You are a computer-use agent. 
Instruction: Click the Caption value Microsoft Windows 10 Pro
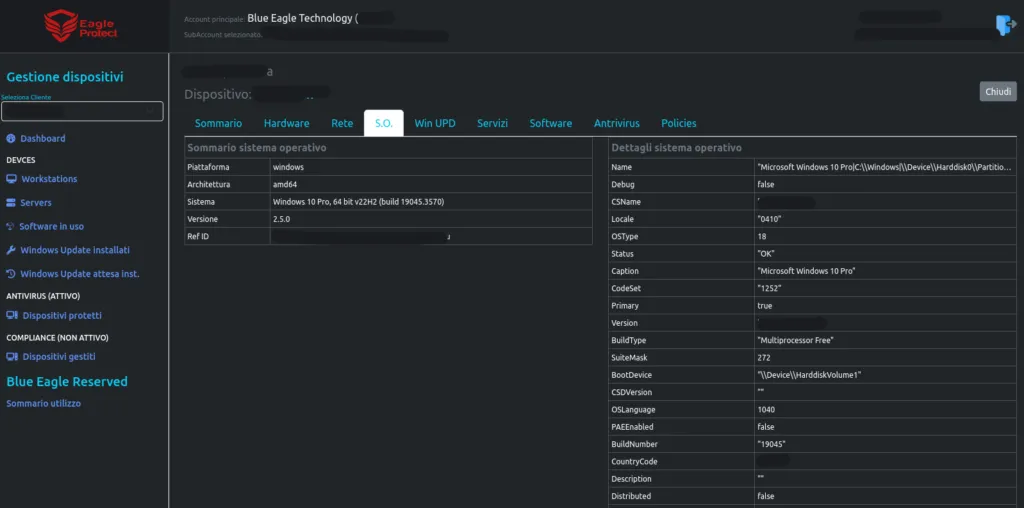(x=807, y=271)
